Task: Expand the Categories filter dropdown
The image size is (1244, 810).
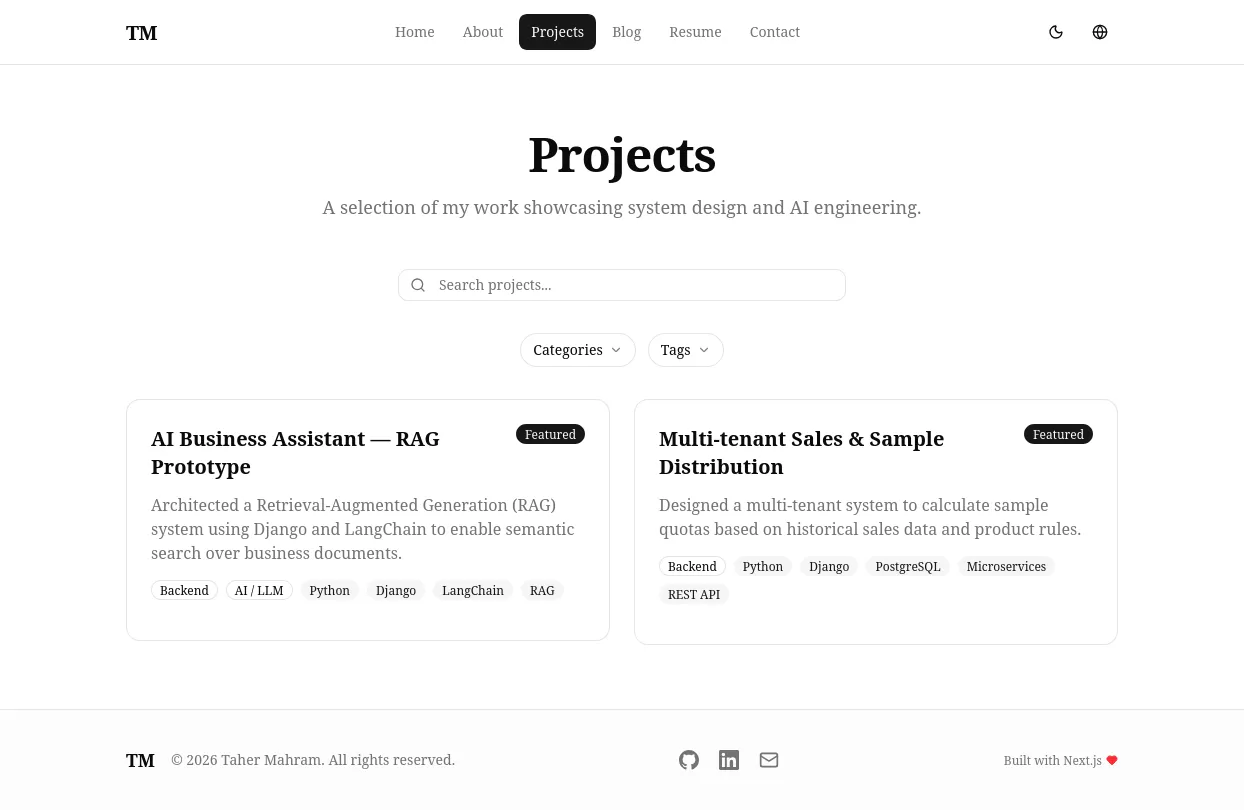Action: coord(578,350)
